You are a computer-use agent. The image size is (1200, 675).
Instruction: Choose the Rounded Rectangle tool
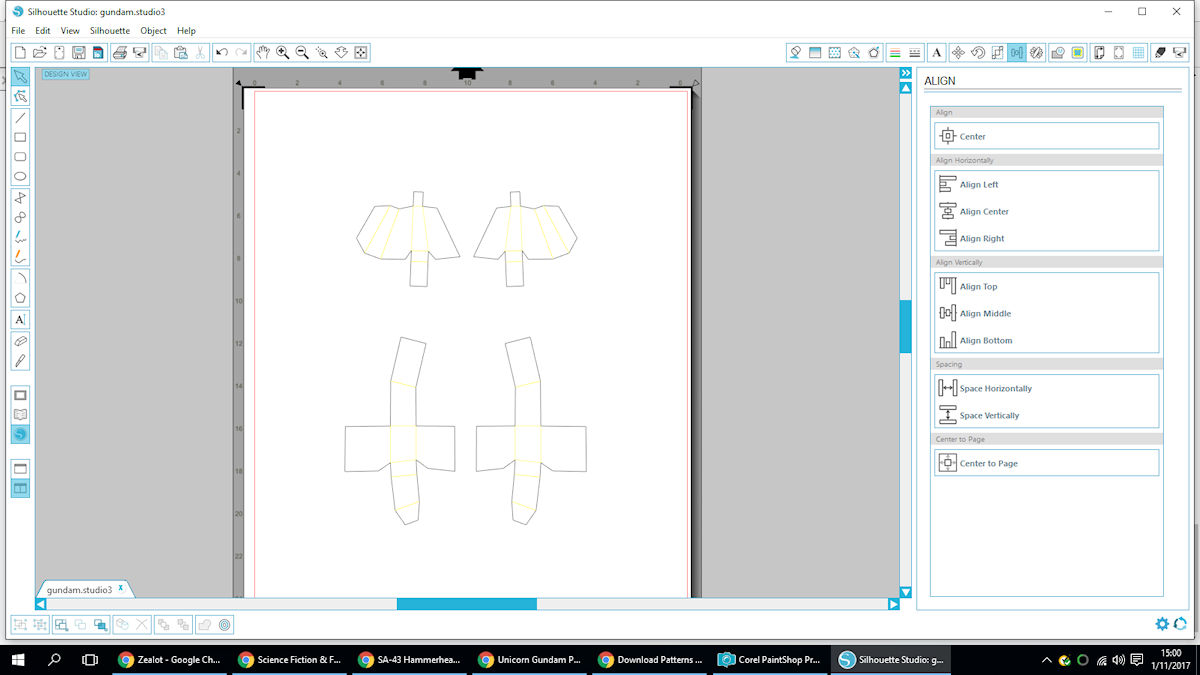coord(20,158)
